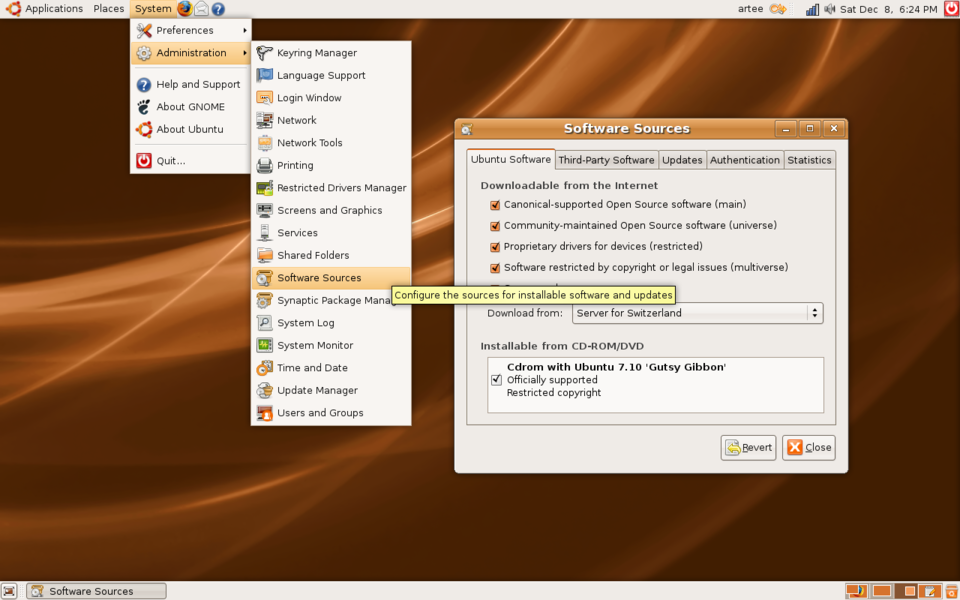The width and height of the screenshot is (960, 600).
Task: Open Printing configuration
Action: coord(331,165)
